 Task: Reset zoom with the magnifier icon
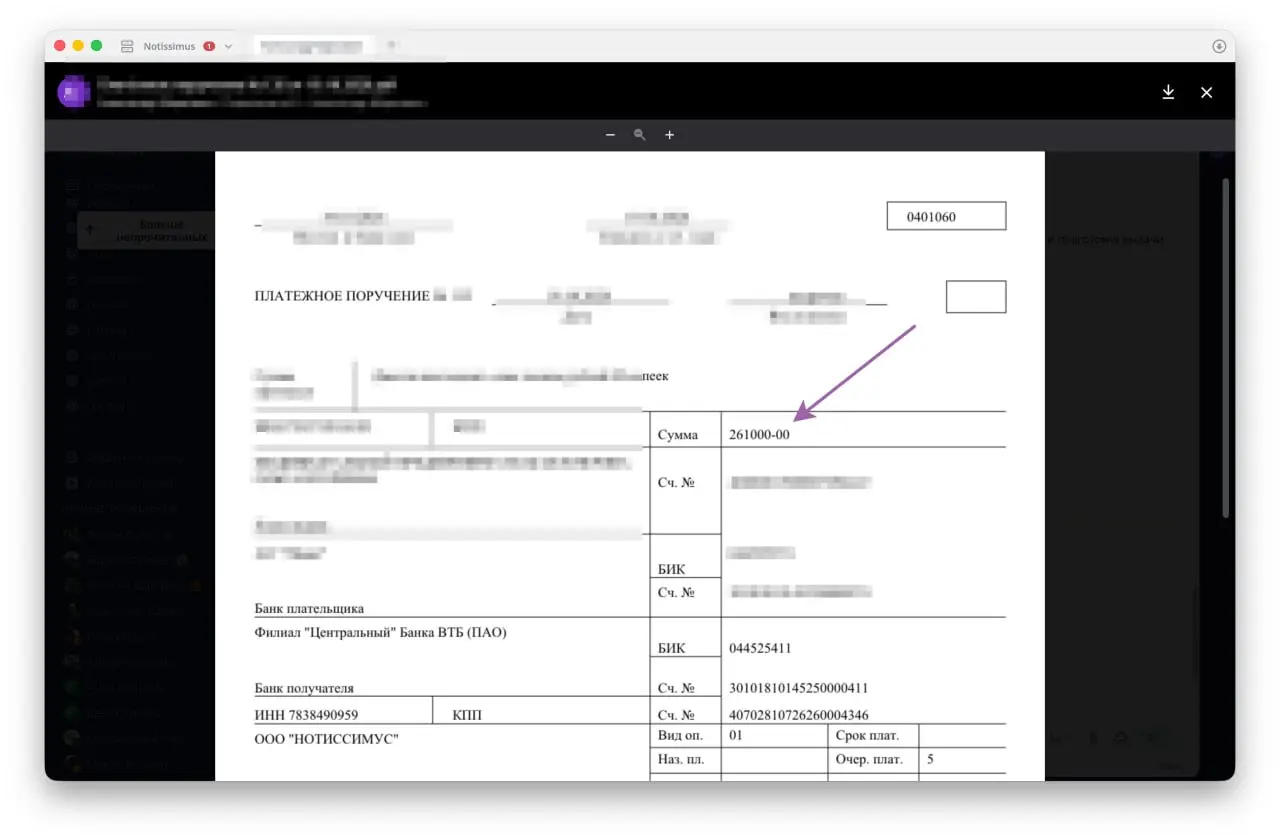[x=640, y=135]
